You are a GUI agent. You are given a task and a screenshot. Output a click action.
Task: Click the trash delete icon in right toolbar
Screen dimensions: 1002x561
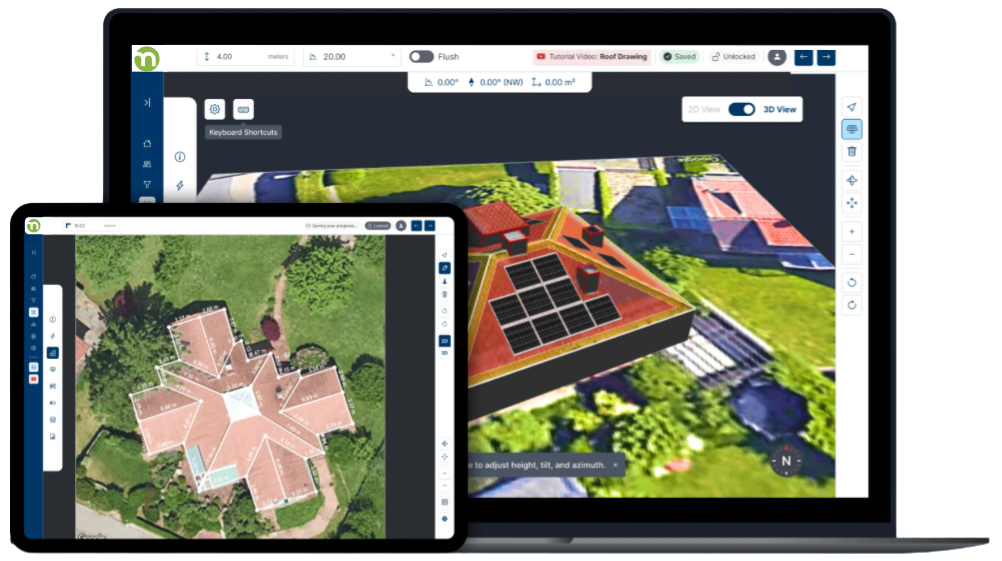point(852,152)
